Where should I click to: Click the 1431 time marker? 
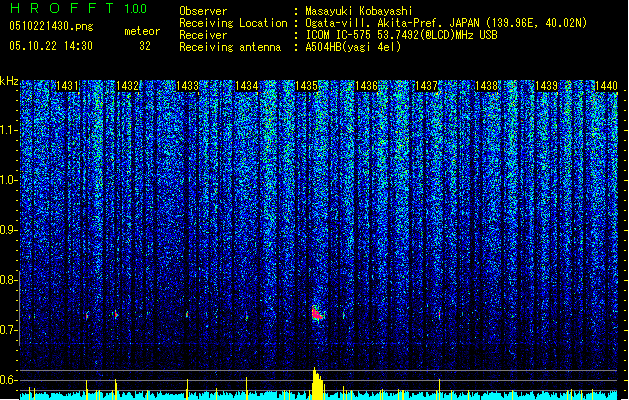click(x=67, y=86)
